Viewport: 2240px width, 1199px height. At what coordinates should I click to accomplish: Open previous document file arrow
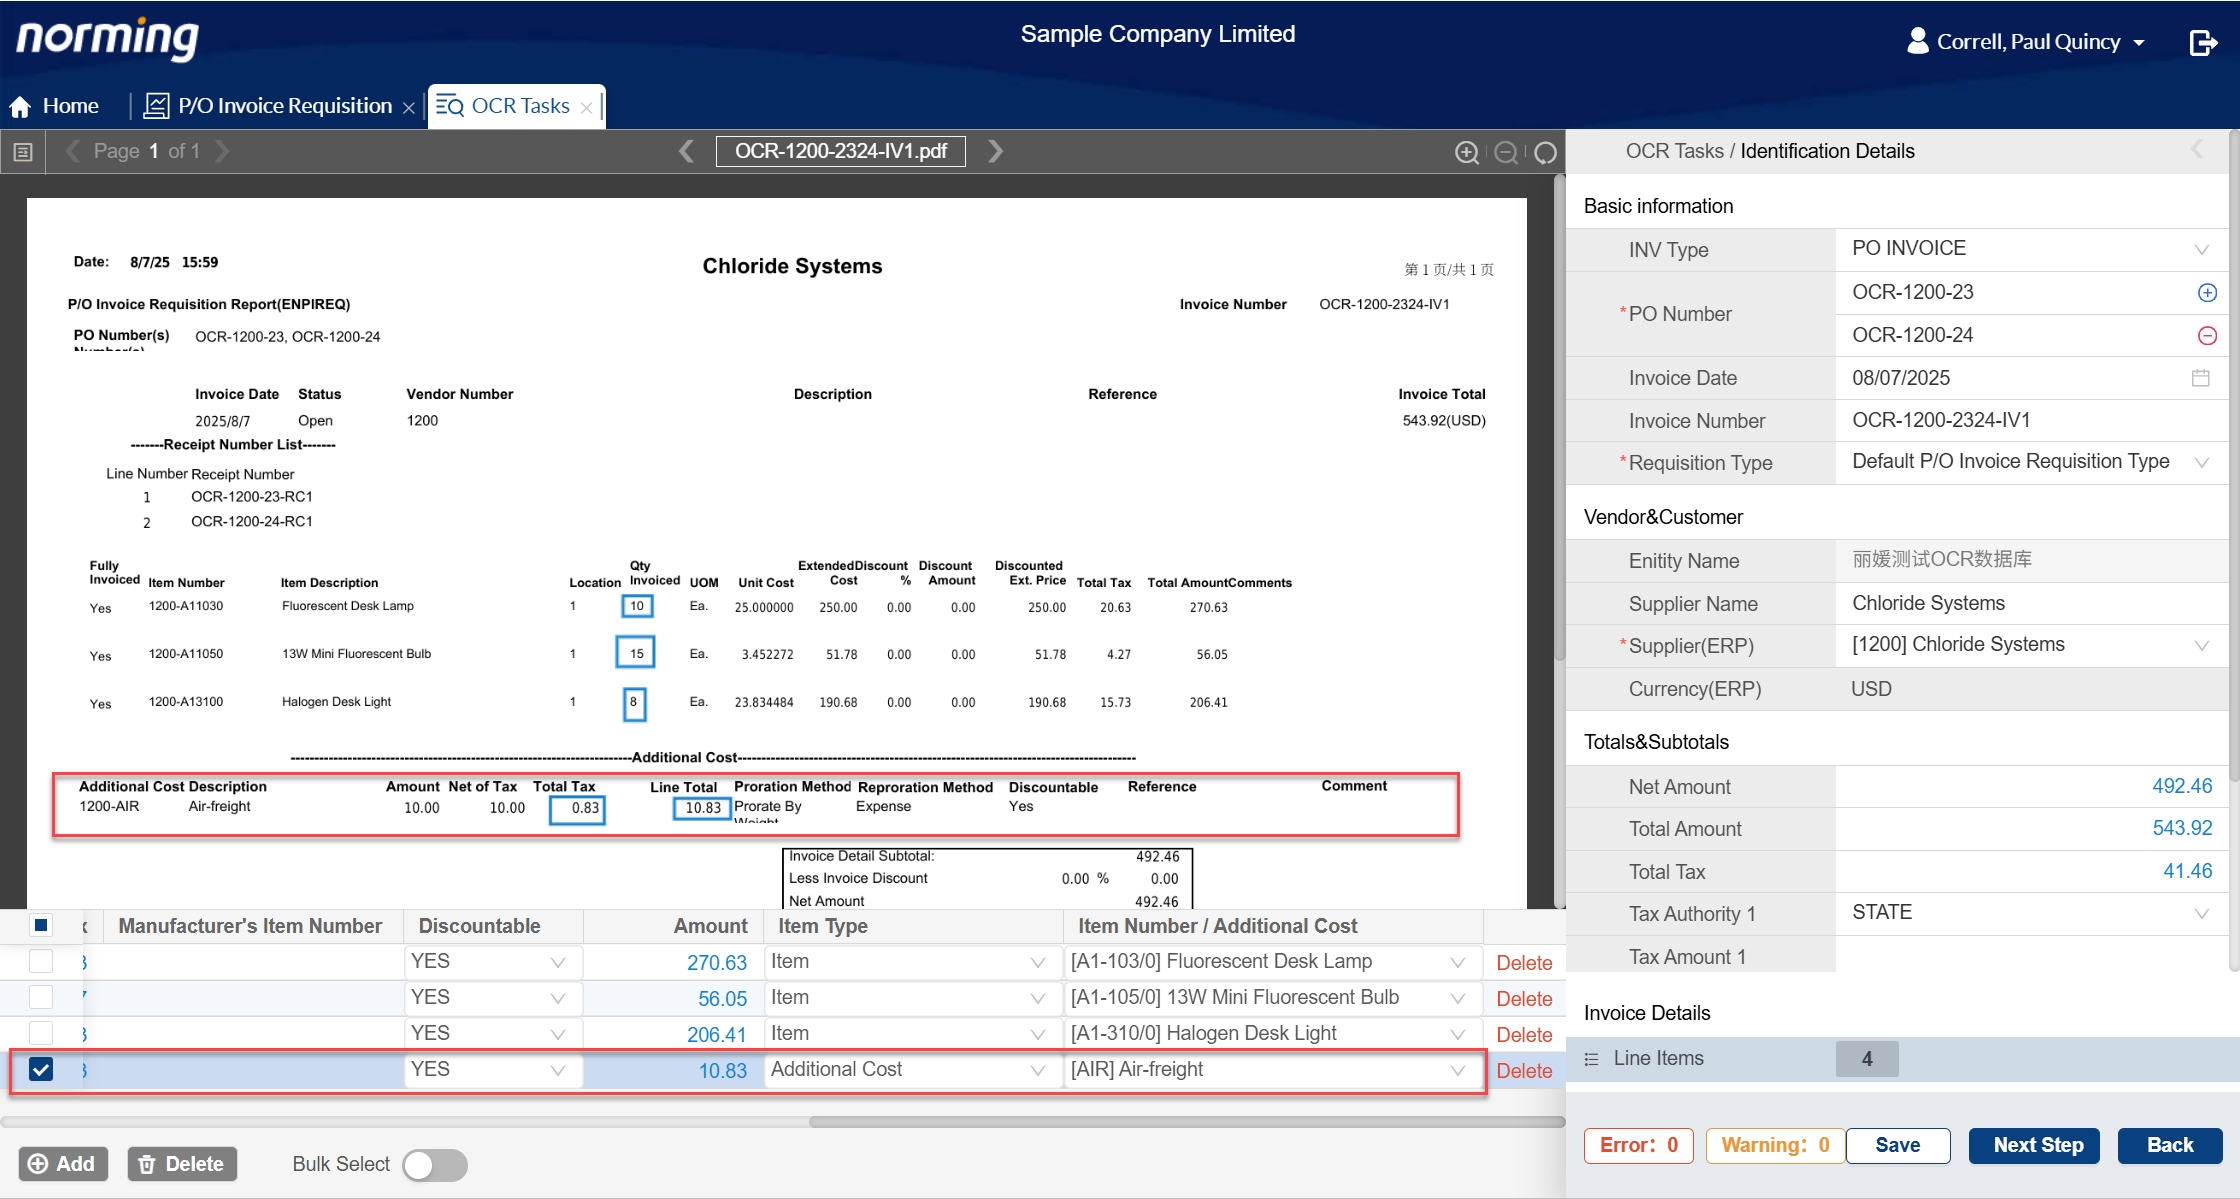(x=686, y=151)
